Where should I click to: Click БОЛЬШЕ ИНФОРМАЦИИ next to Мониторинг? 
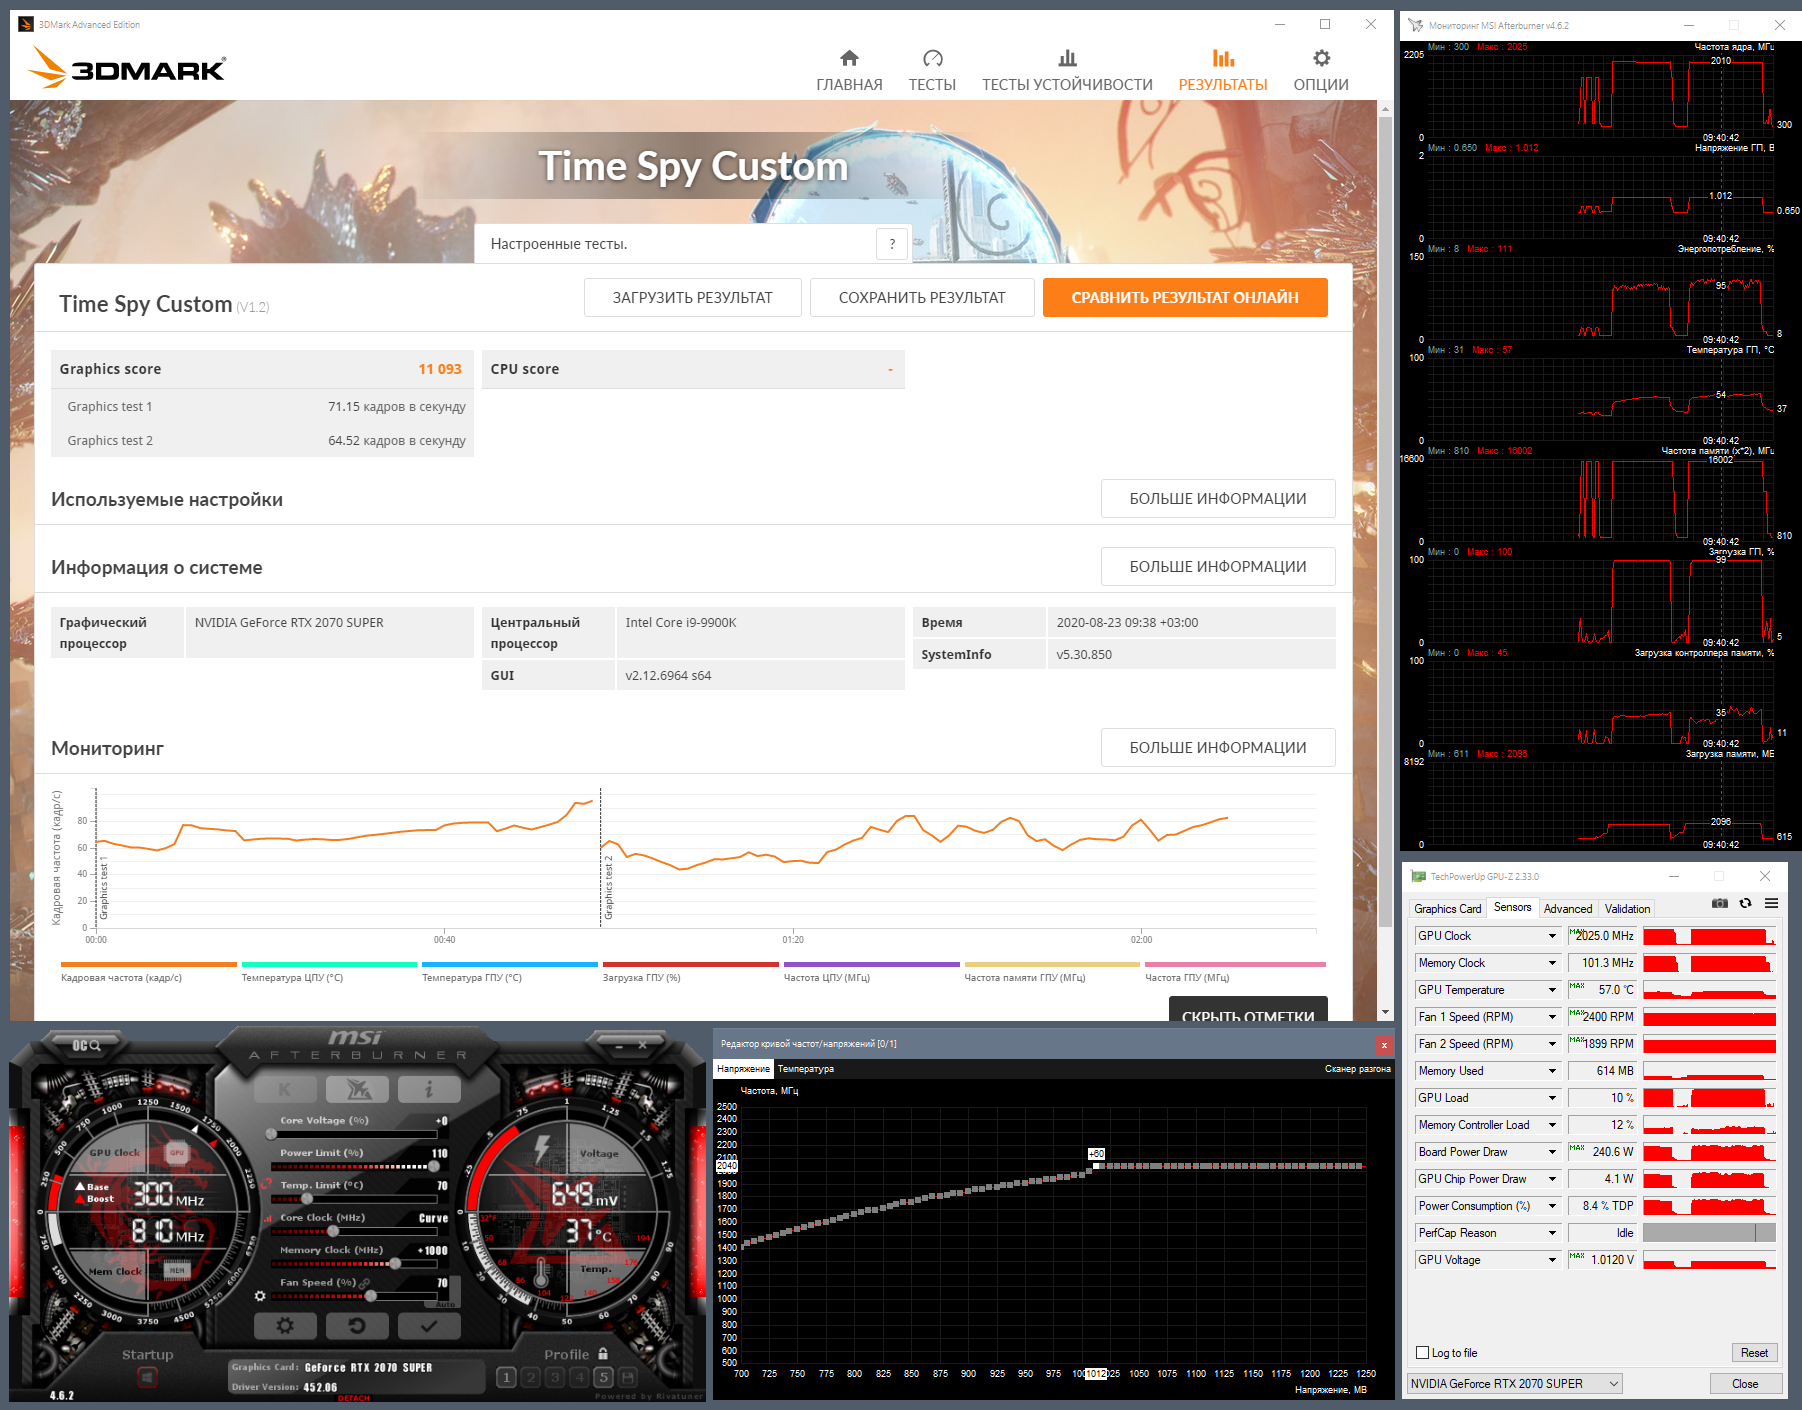(1218, 747)
